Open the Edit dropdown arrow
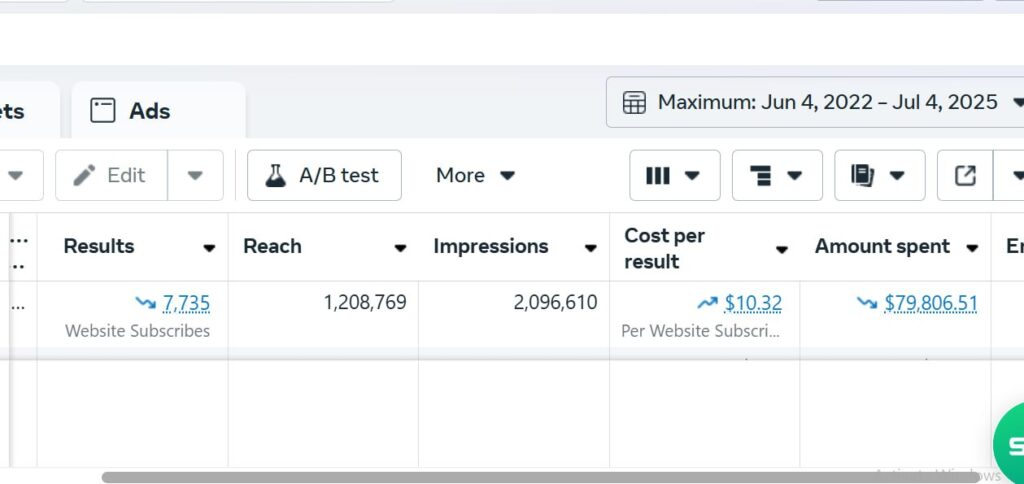The width and height of the screenshot is (1024, 484). pyautogui.click(x=195, y=176)
